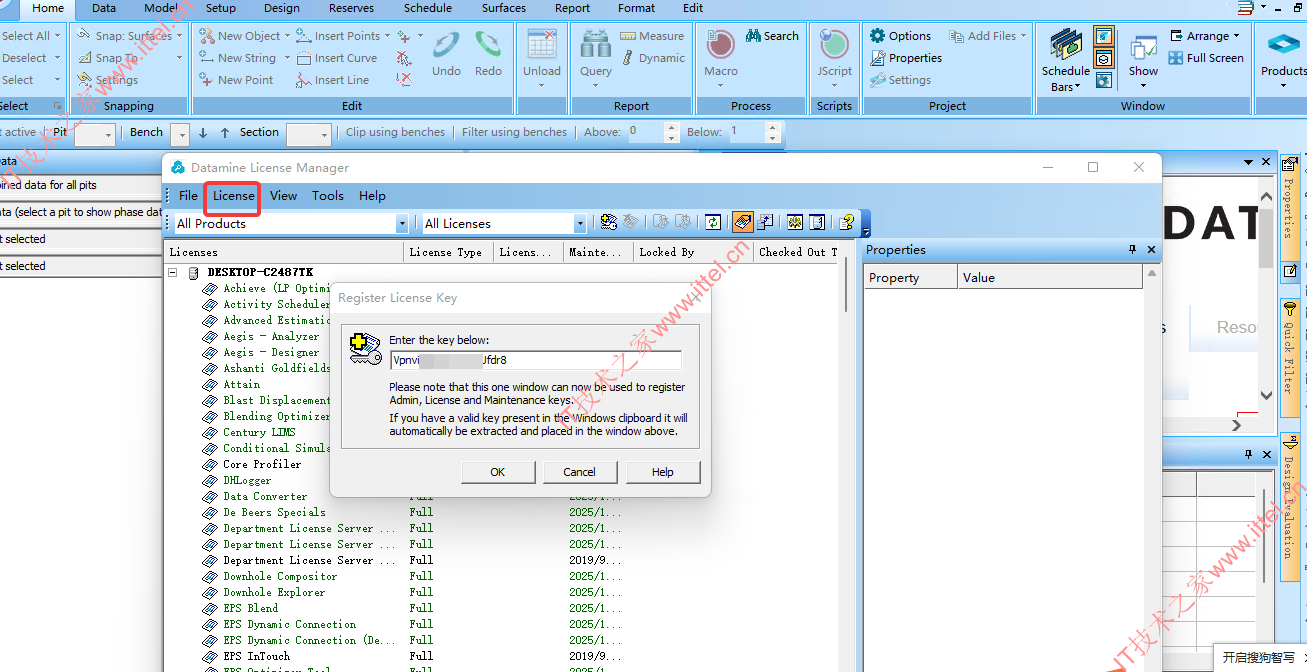Click the bench down arrow button
Image resolution: width=1307 pixels, height=672 pixels.
coord(203,132)
